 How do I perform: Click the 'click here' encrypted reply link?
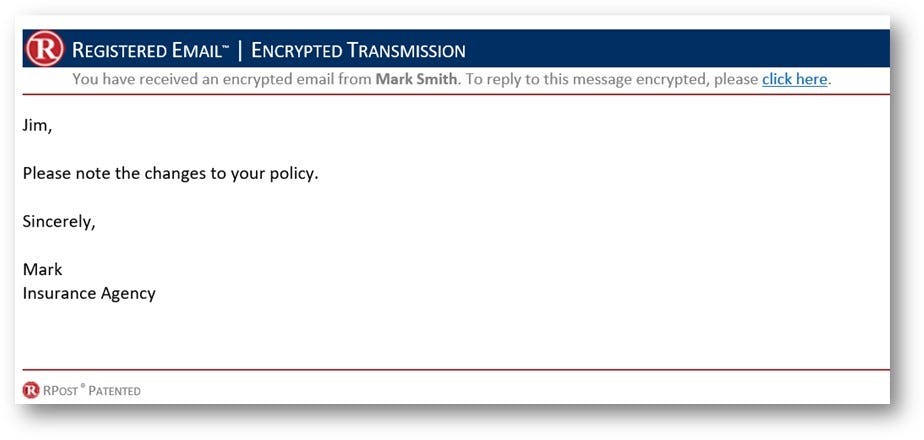point(794,79)
